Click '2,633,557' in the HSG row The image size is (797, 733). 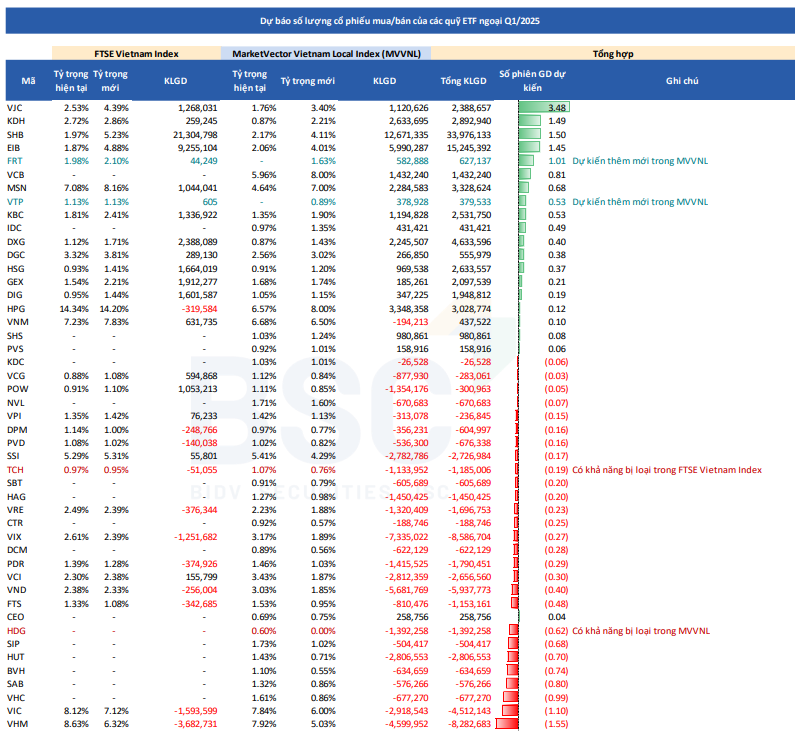[x=470, y=269]
